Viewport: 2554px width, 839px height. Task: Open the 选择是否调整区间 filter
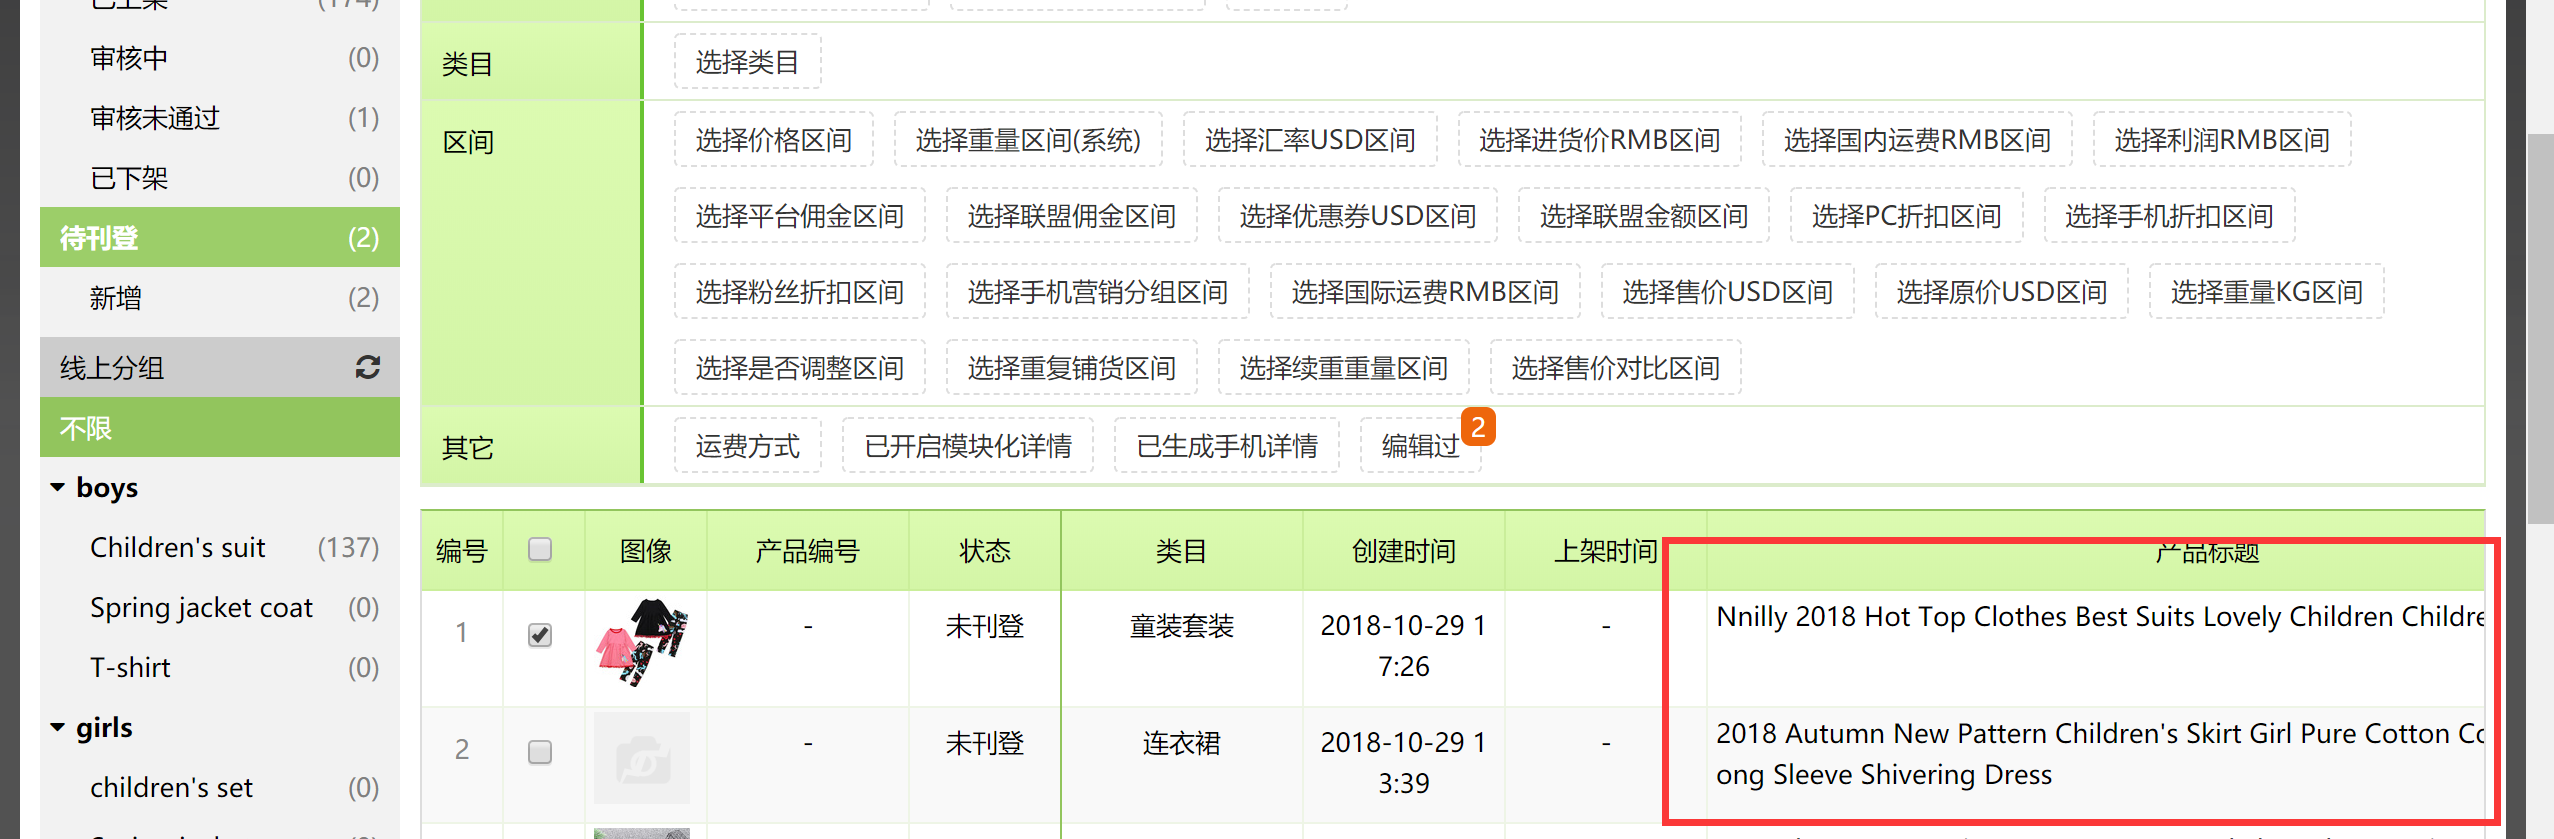tap(799, 368)
